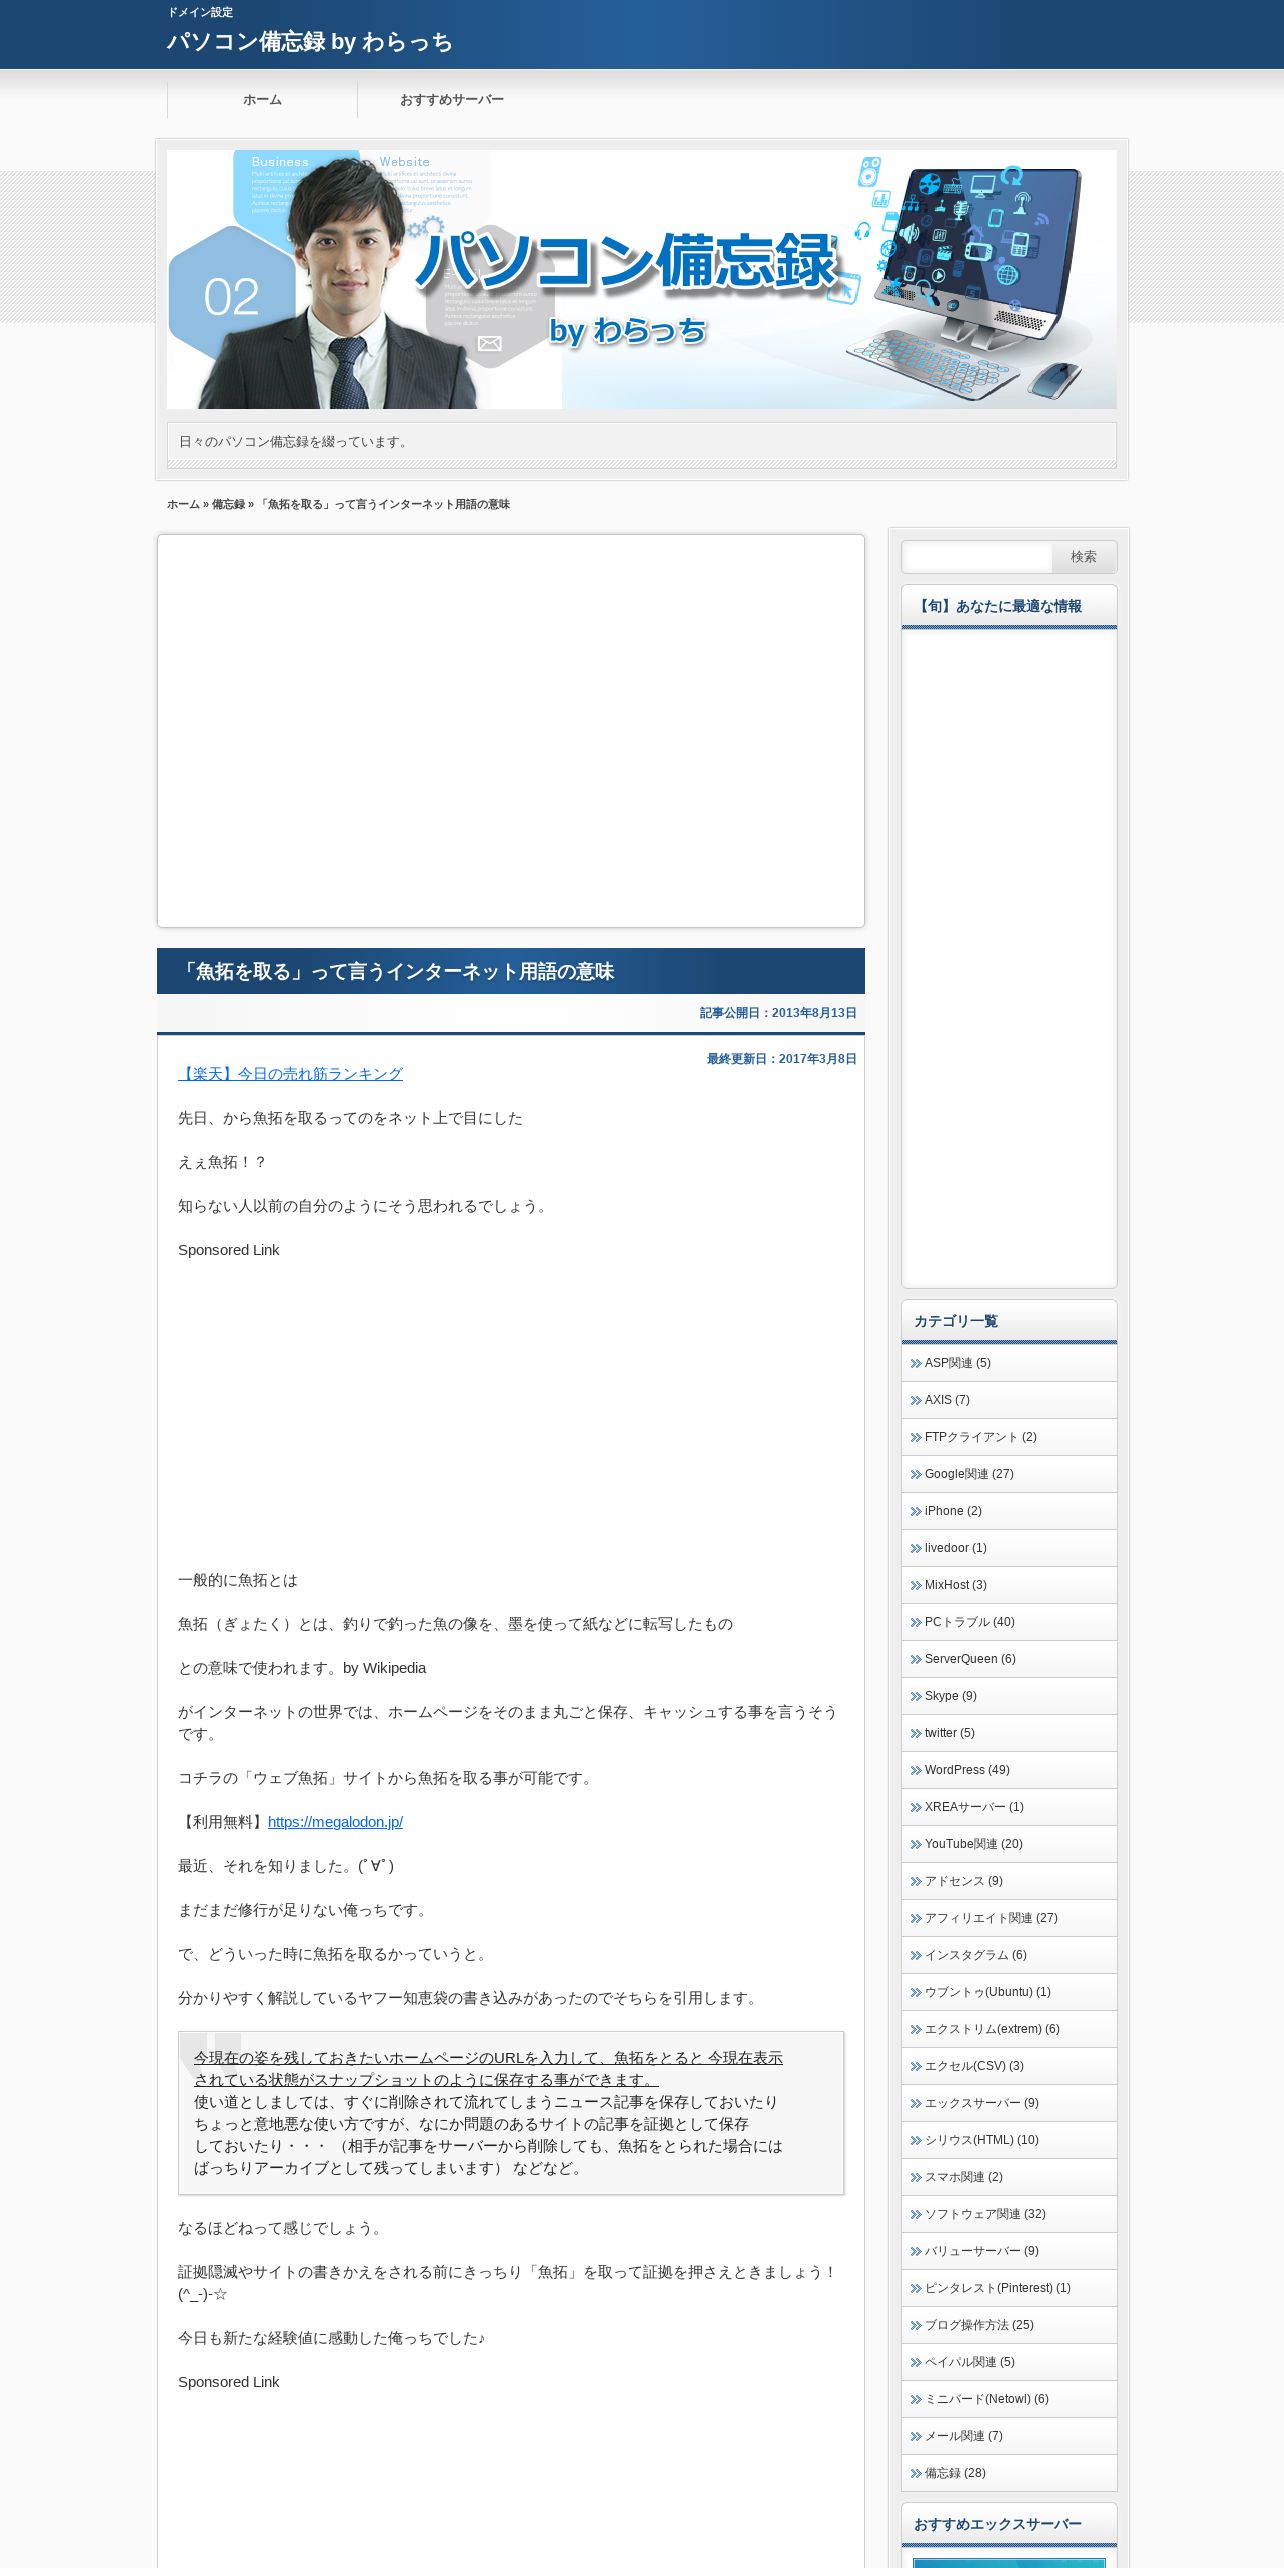The image size is (1284, 2568).
Task: Open the エクセル(CSV) (3) category
Action: tap(1009, 2066)
